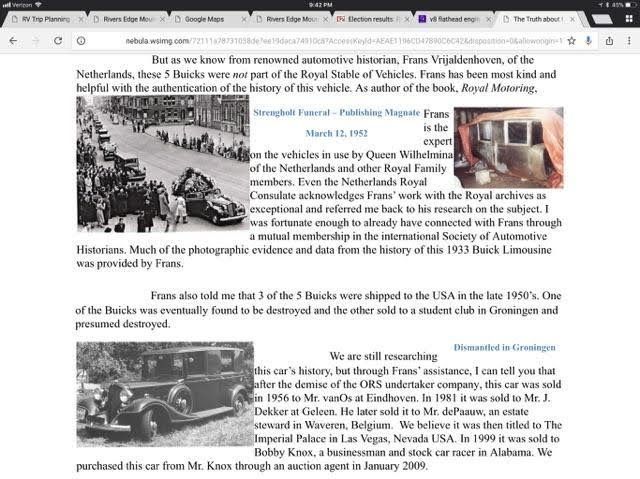
Task: Open the Rivers Edge tab before Election results
Action: coord(292,19)
